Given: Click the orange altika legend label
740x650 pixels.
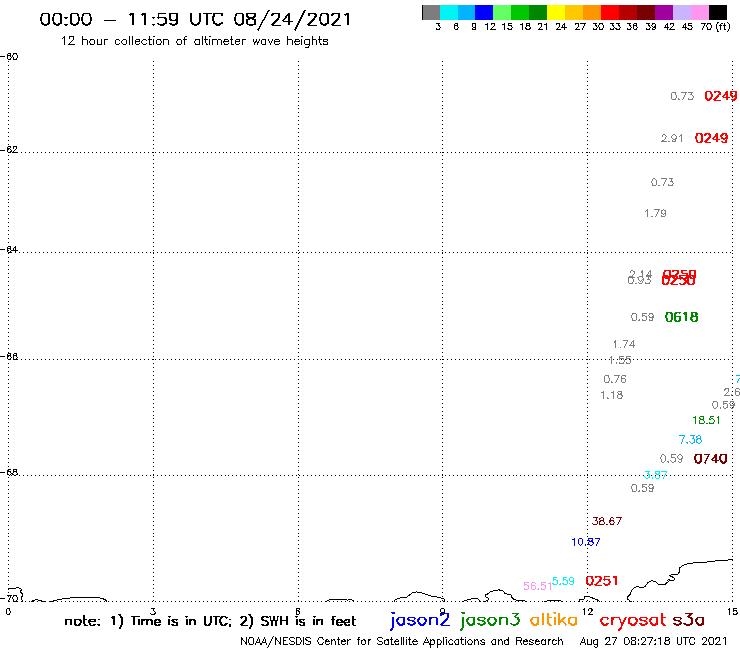Looking at the screenshot, I should 554,620.
